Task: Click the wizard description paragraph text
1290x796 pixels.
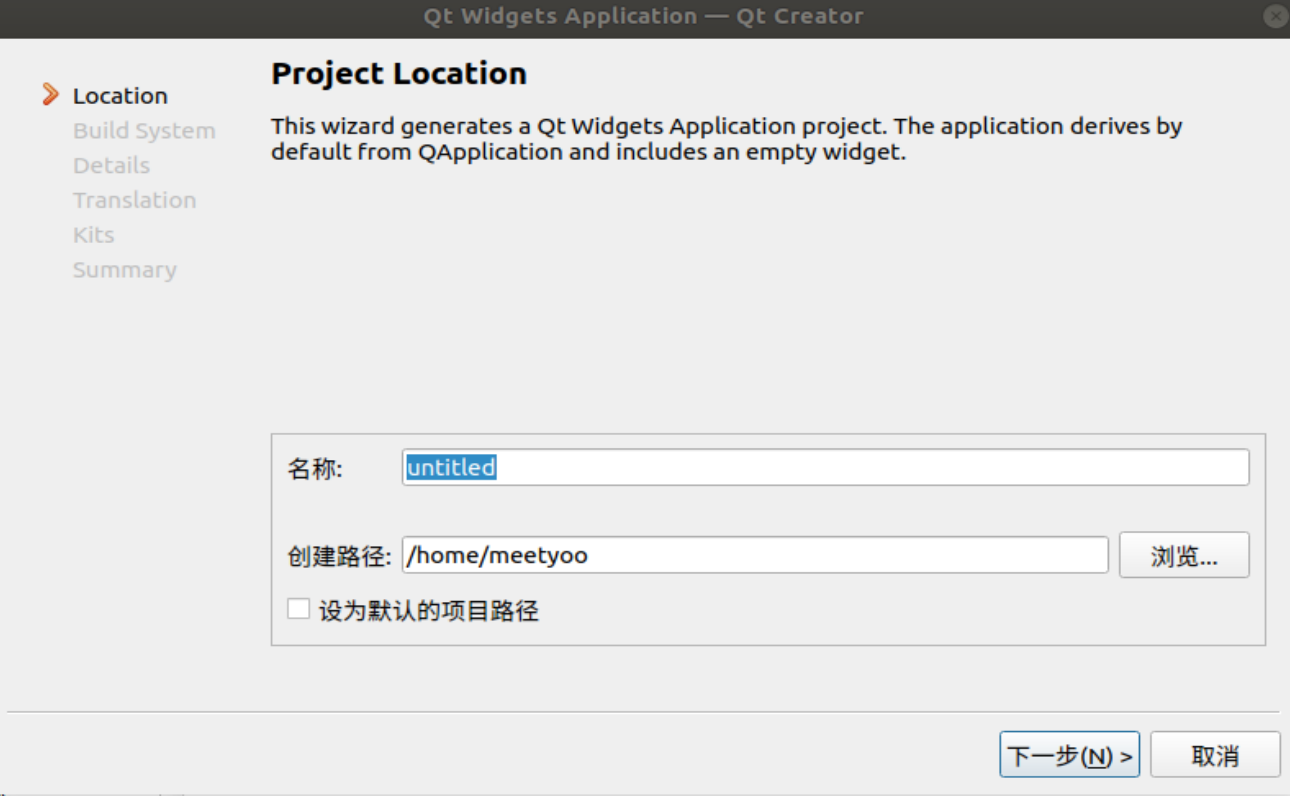Action: tap(727, 140)
